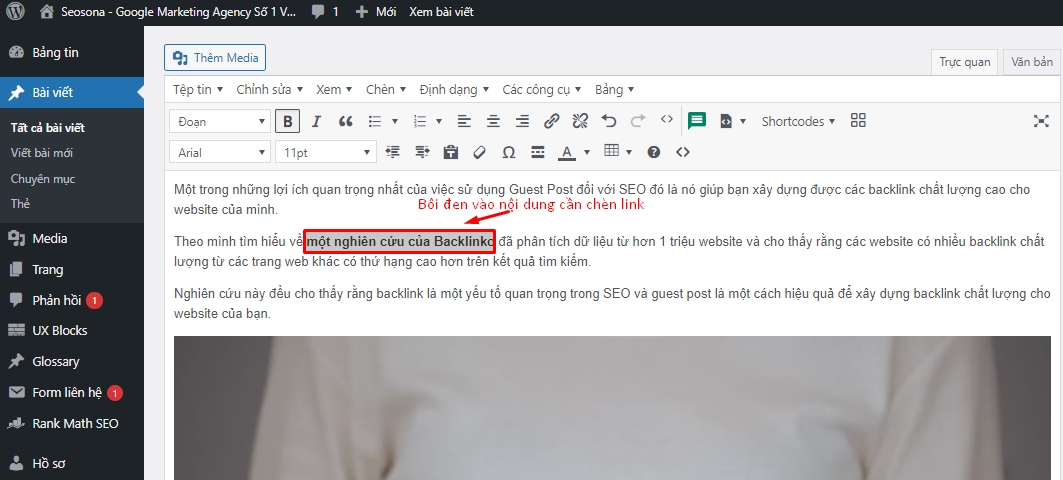Open the paragraph format dropdown "Đoạn"

click(x=220, y=121)
